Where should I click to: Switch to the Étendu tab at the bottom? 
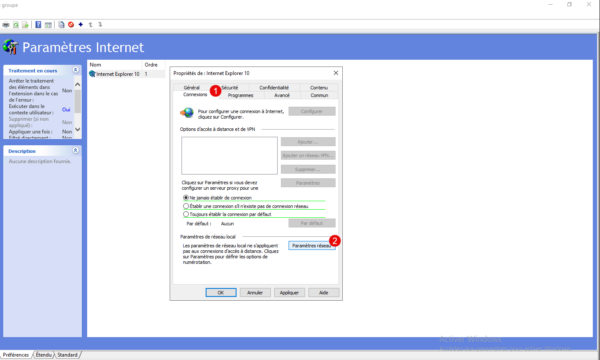[x=44, y=355]
